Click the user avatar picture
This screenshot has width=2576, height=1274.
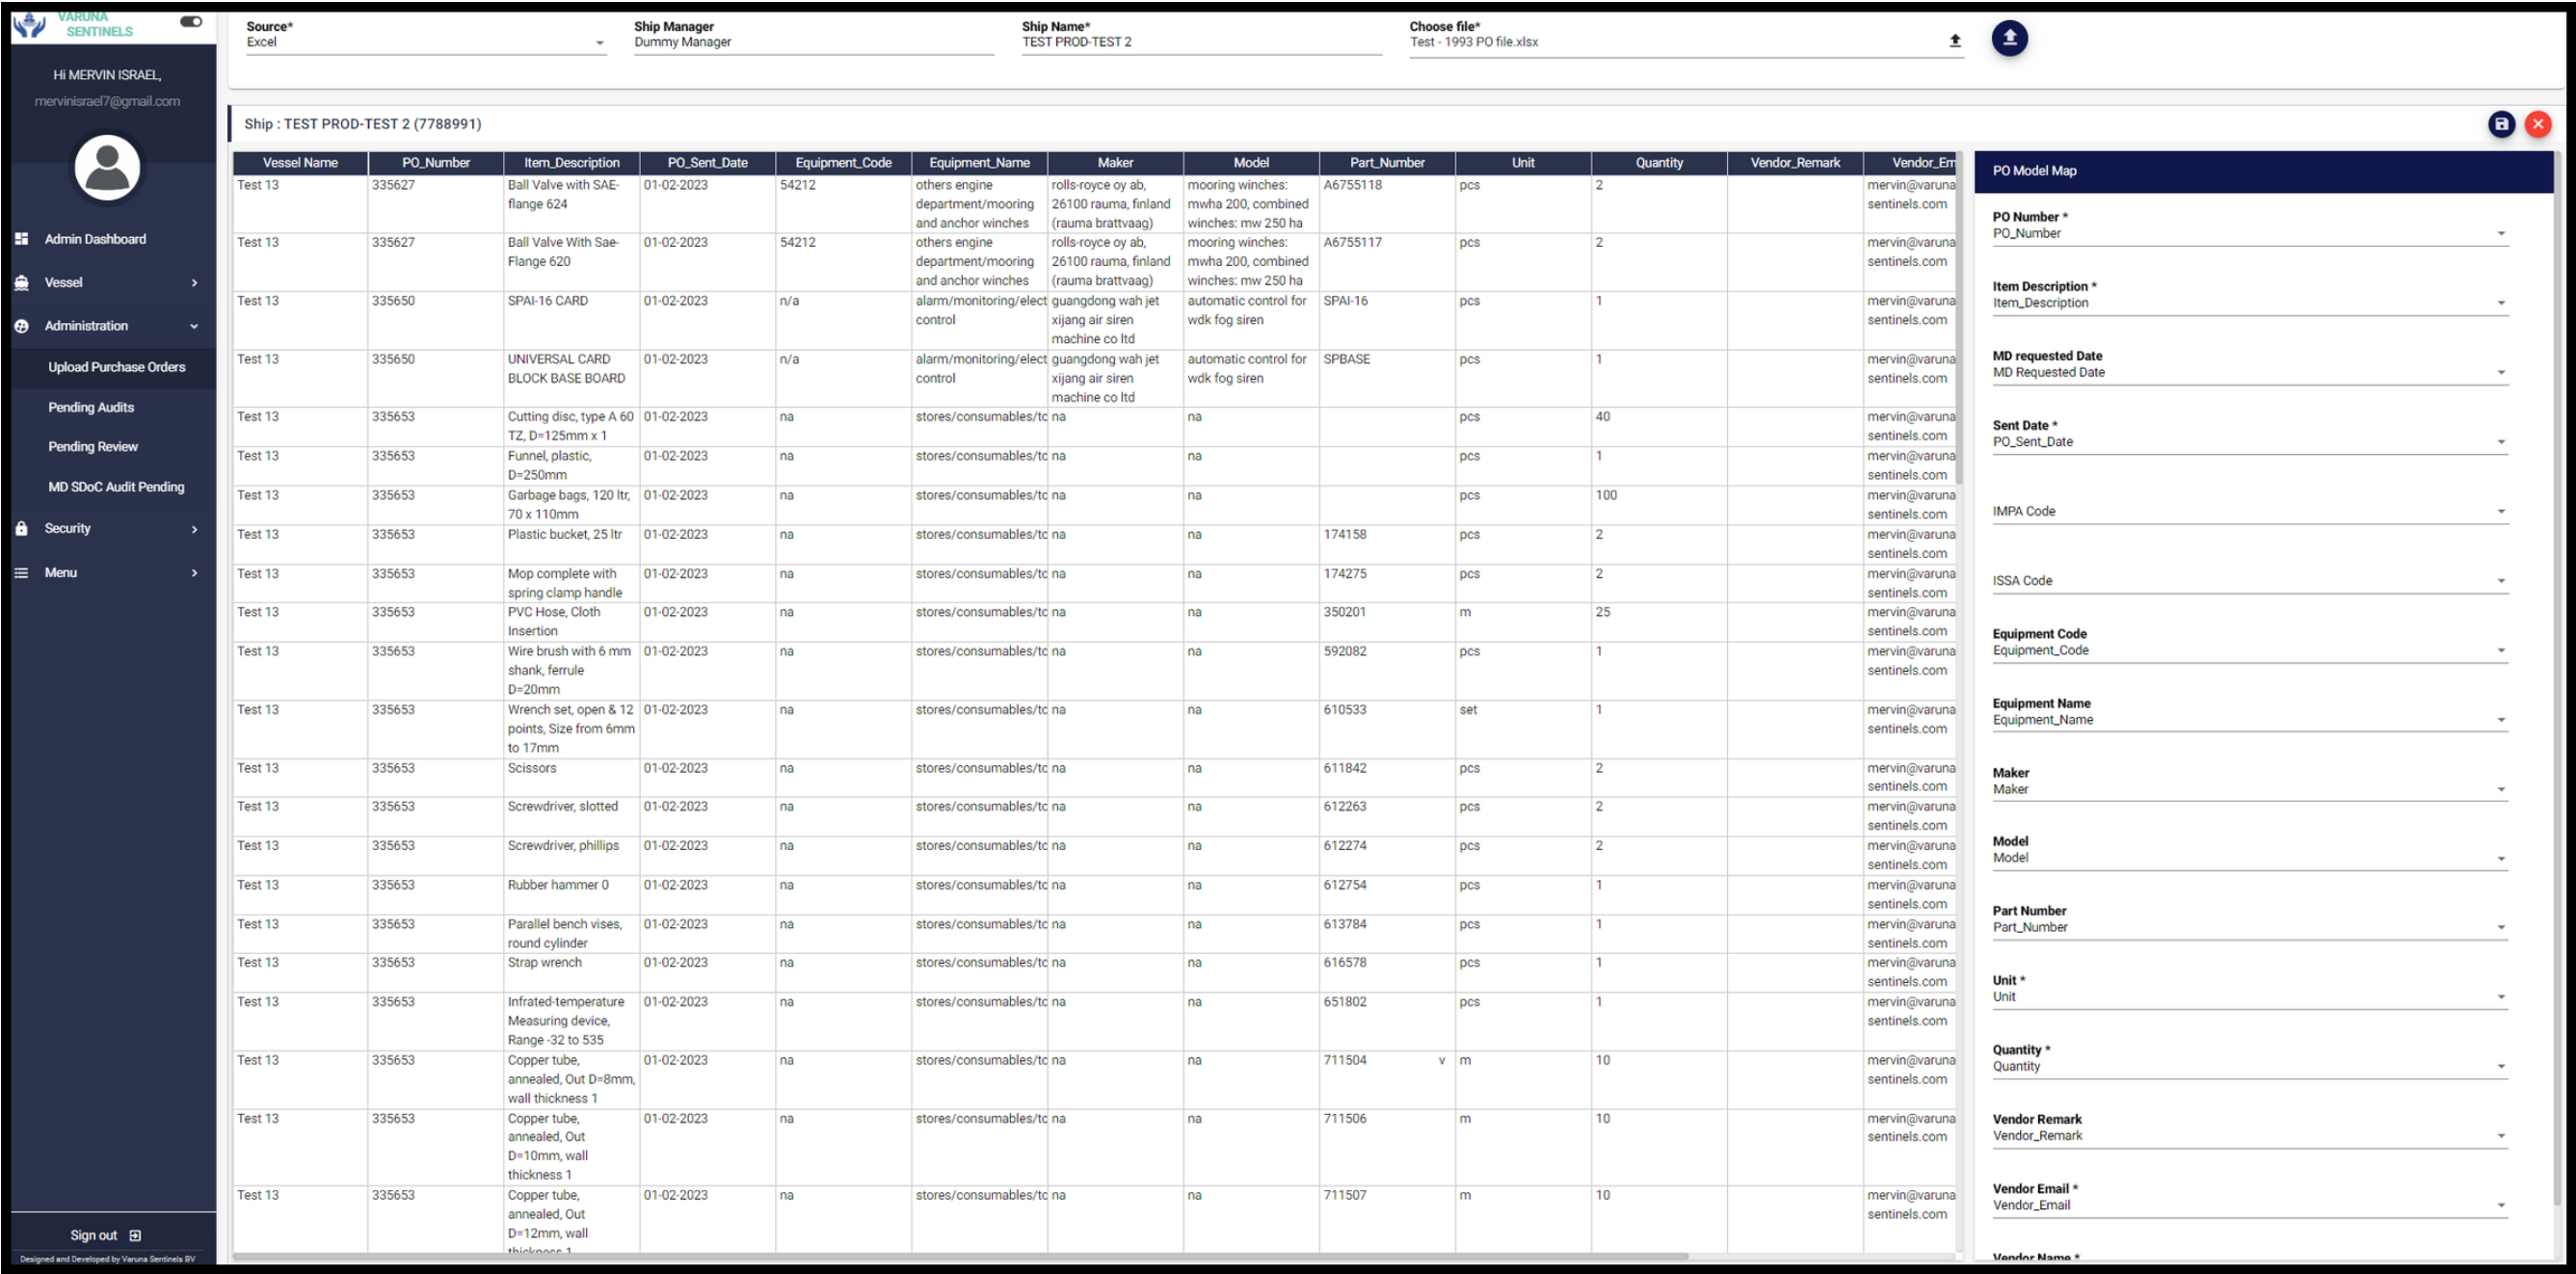(x=107, y=167)
